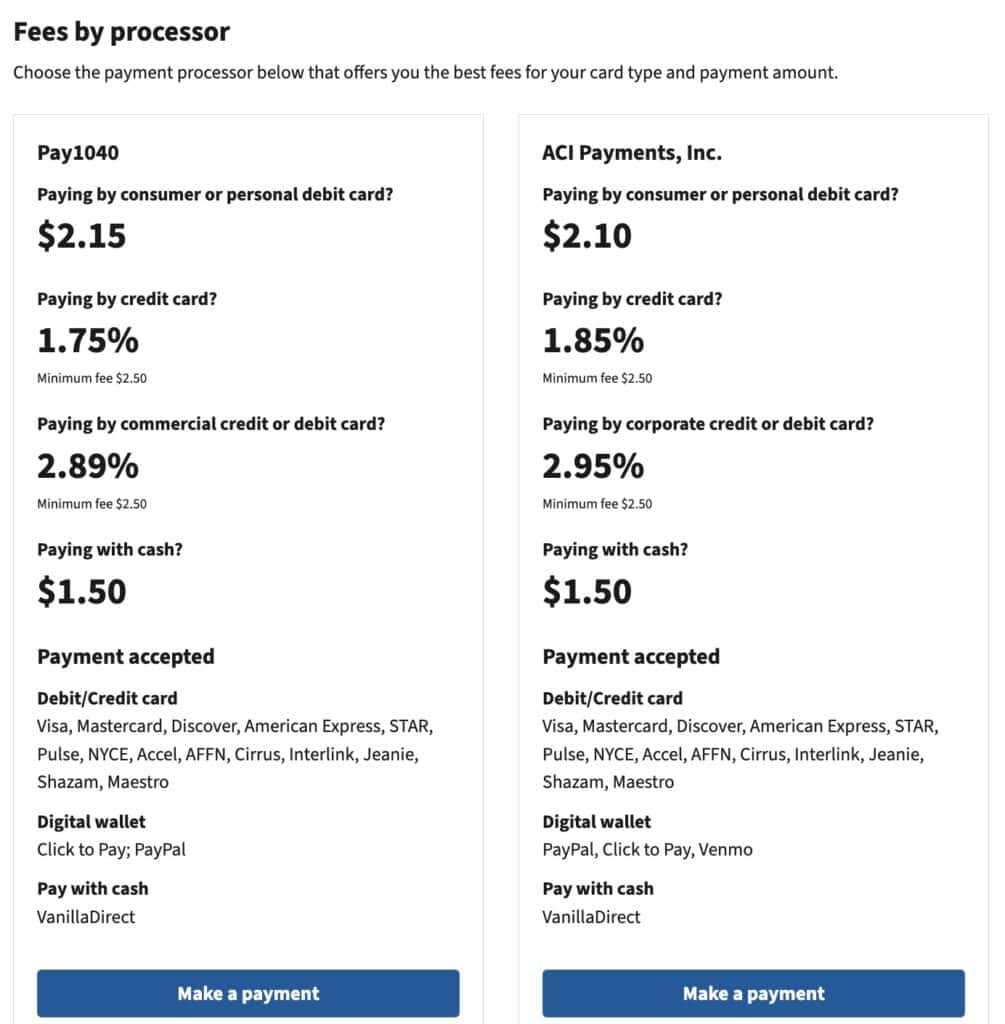Select the ACI Payments, Inc. title

click(632, 153)
